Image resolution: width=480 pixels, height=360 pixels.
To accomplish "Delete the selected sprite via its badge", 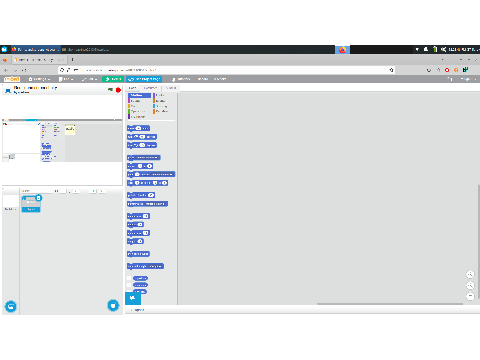I will (39, 198).
